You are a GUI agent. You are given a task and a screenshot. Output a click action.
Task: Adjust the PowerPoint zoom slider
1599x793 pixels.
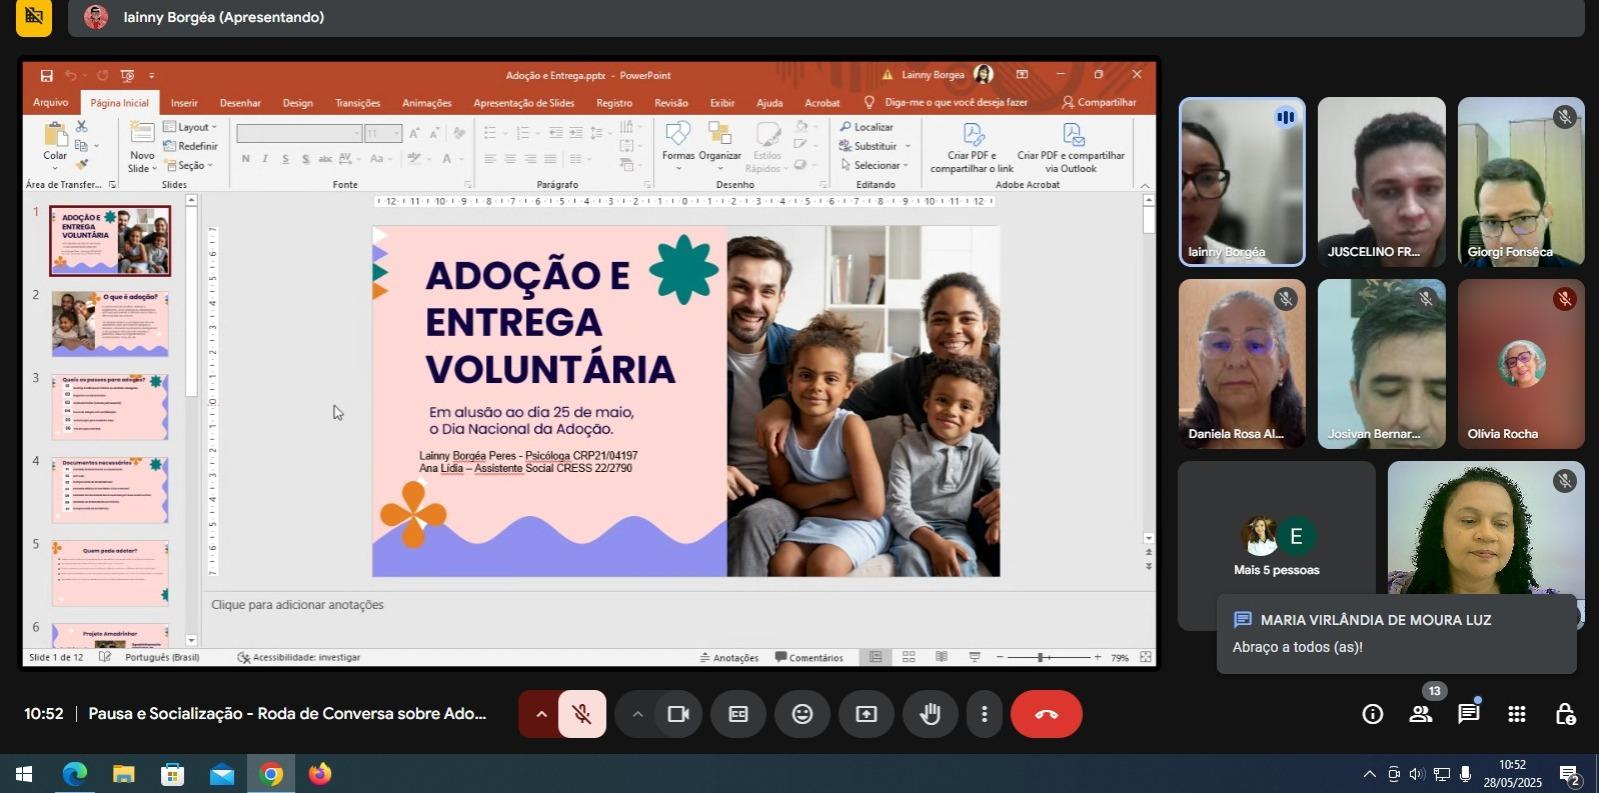pyautogui.click(x=1041, y=657)
